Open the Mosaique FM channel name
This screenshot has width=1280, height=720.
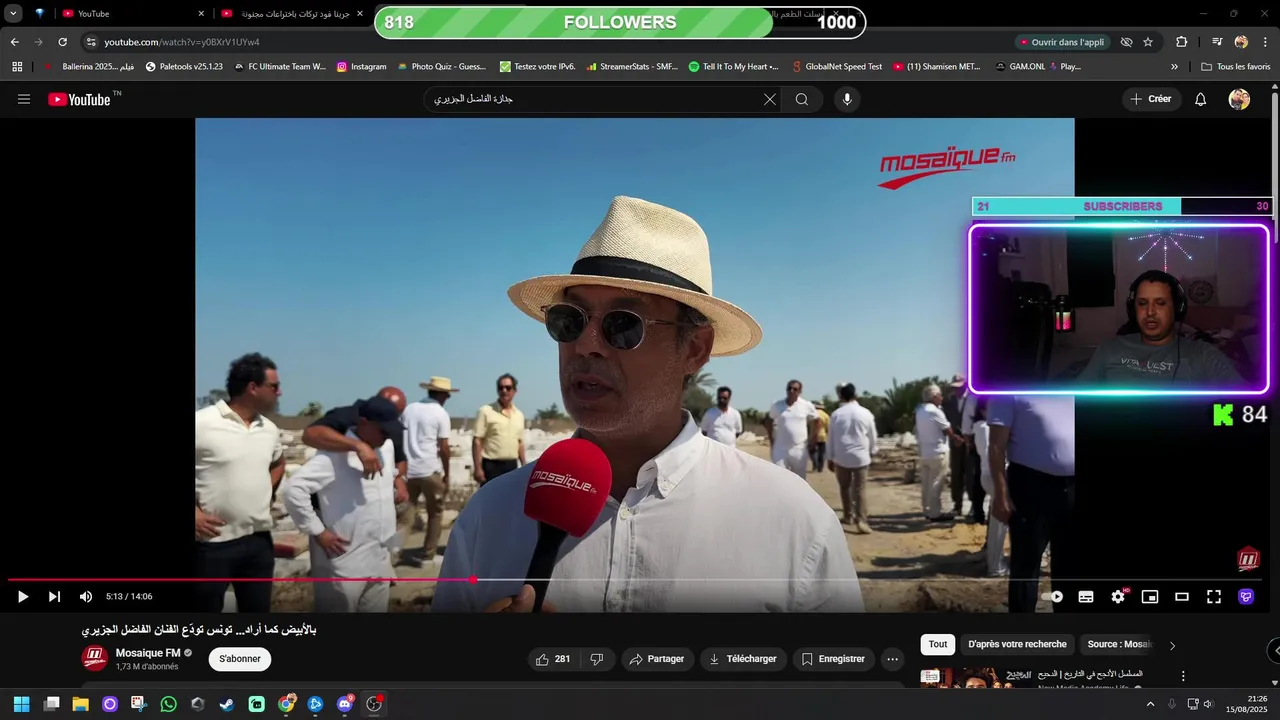pyautogui.click(x=148, y=653)
